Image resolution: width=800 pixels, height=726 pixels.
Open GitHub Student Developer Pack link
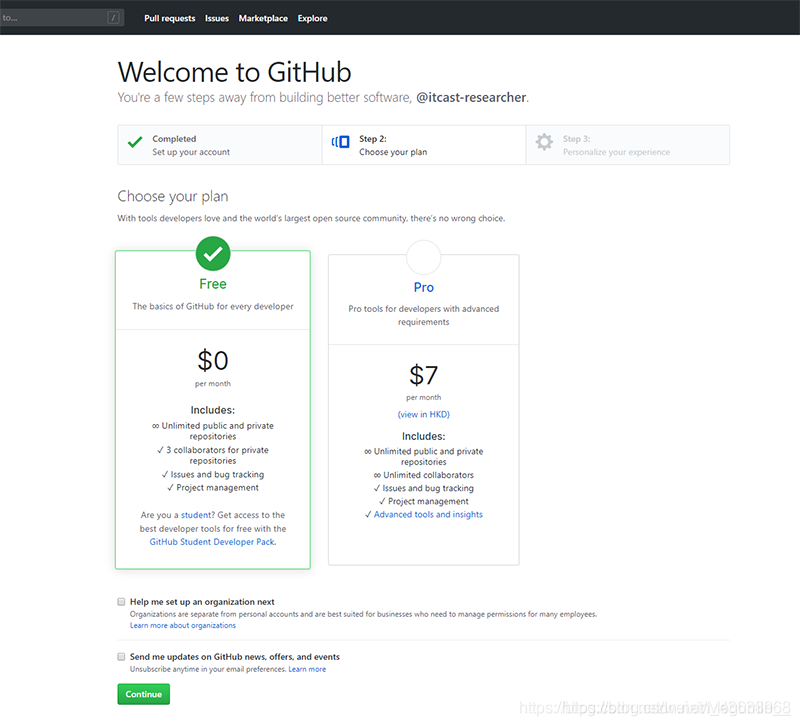pos(212,542)
